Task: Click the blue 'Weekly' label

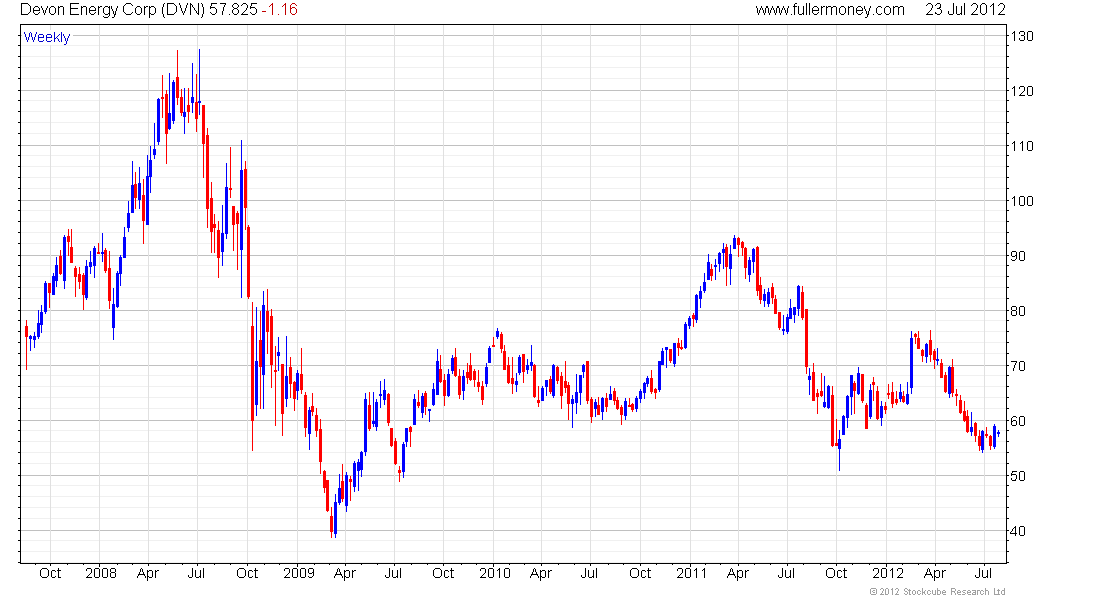Action: (47, 37)
